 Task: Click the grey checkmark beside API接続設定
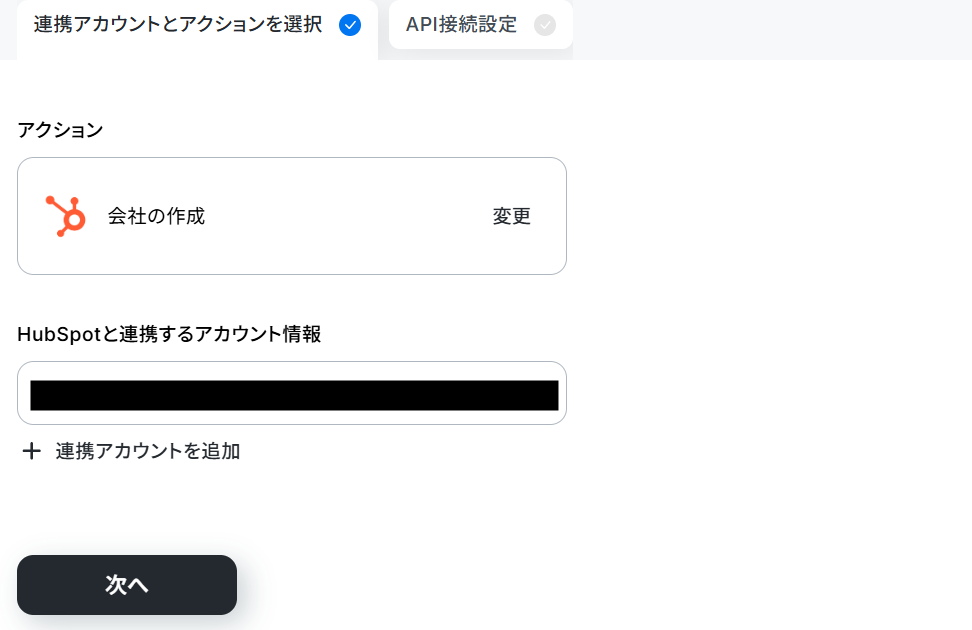(x=545, y=25)
